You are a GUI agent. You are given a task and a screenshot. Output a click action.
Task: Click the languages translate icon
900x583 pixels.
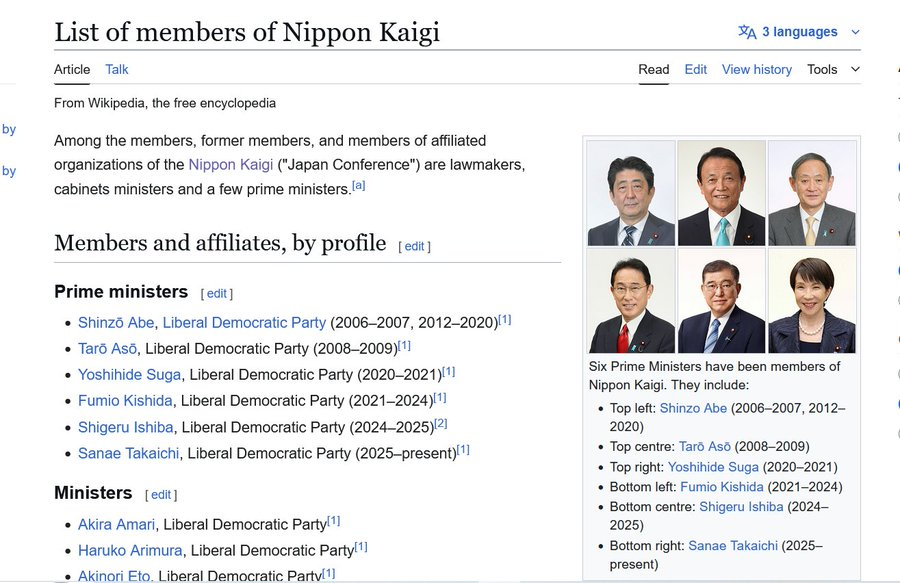tap(747, 32)
